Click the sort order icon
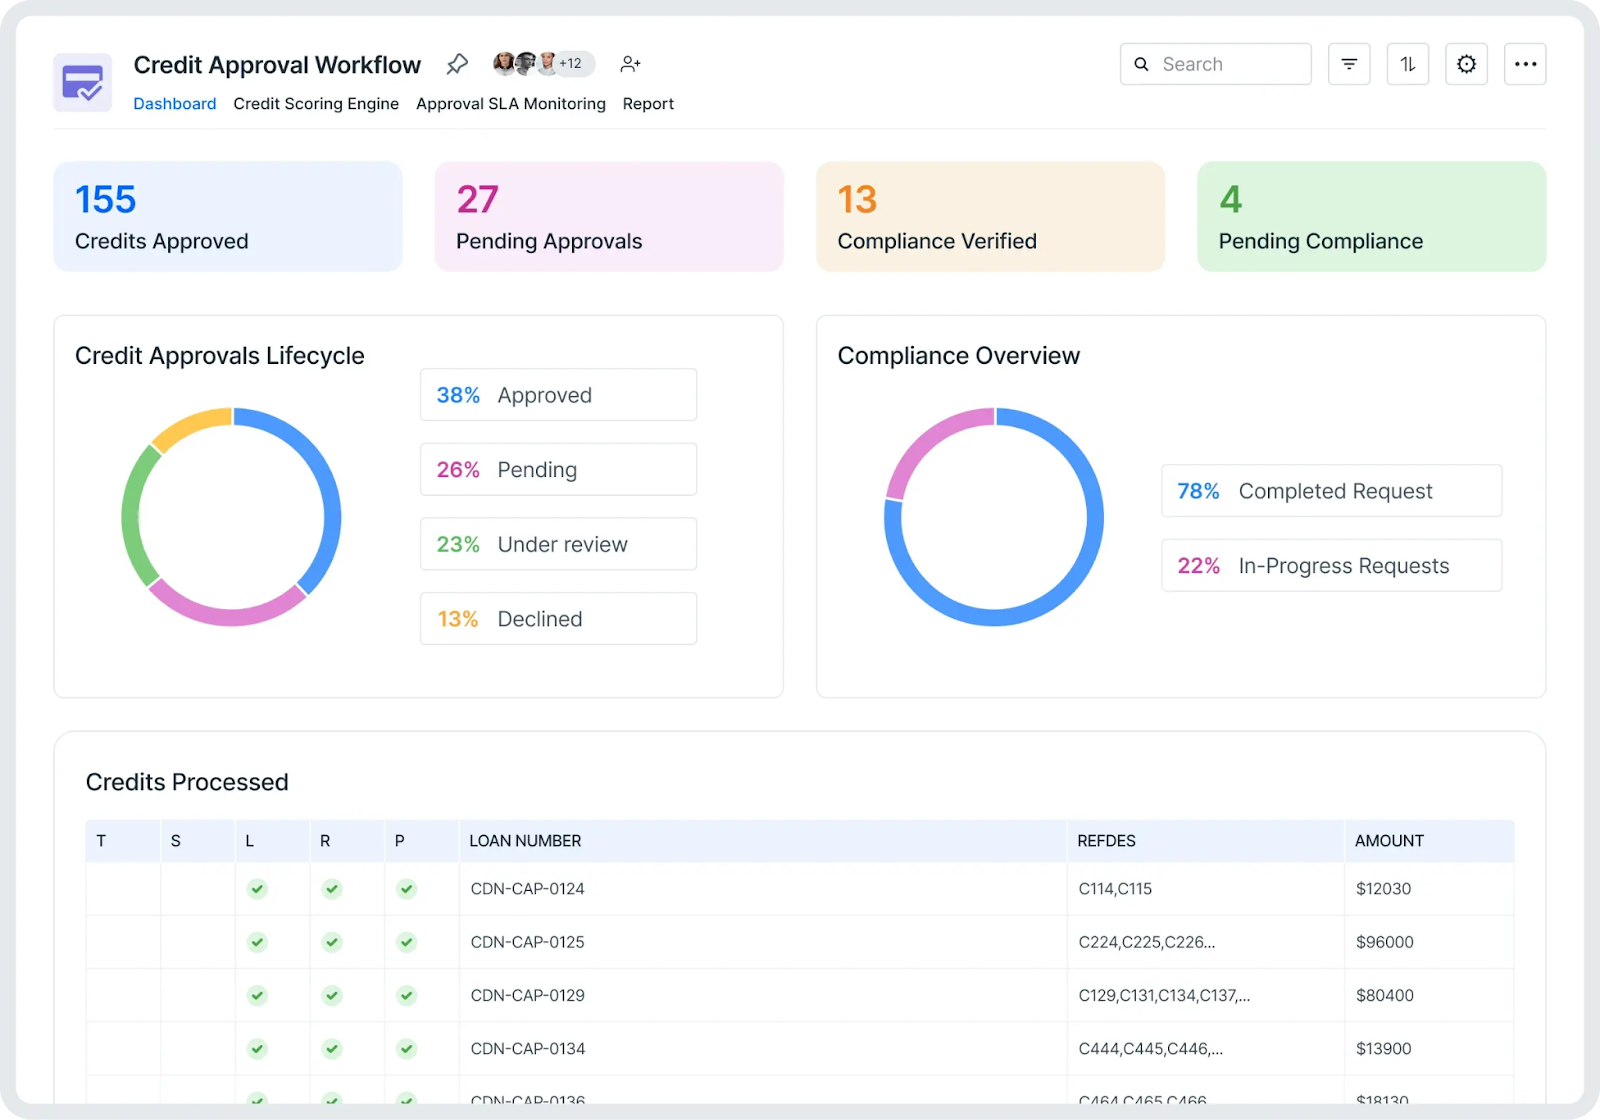1600x1120 pixels. click(1407, 63)
